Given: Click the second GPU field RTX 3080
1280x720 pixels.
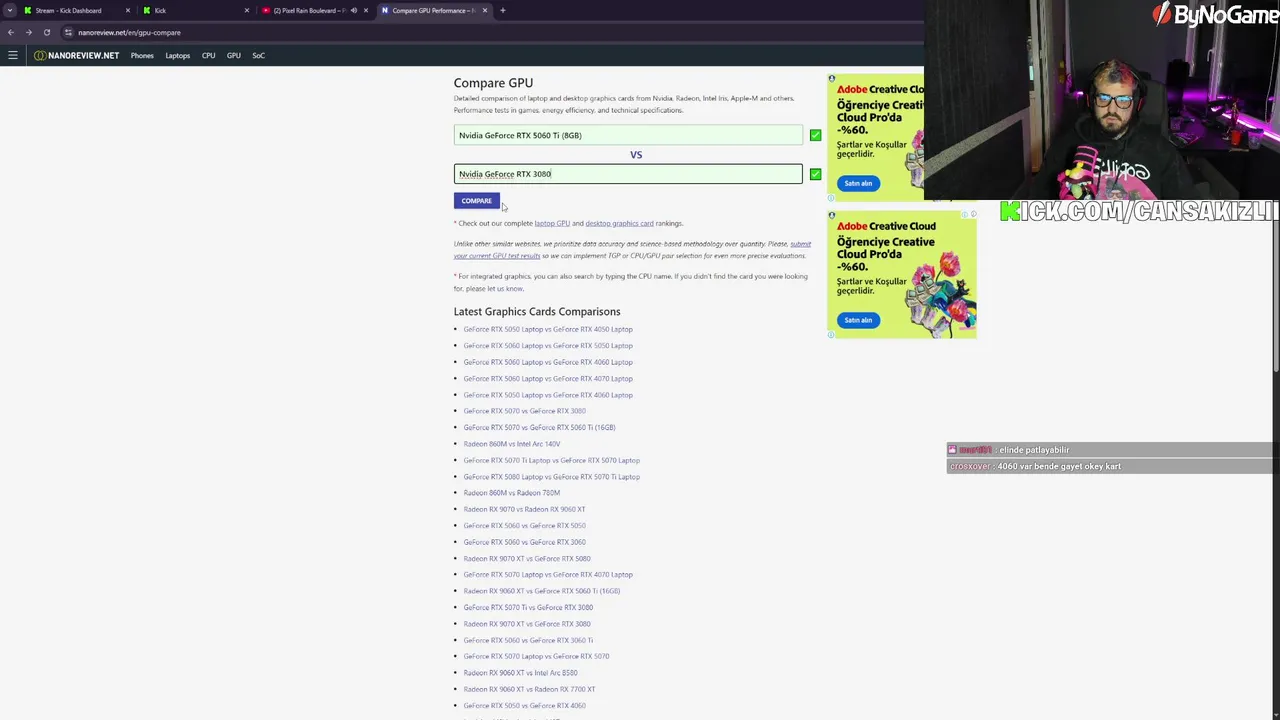Looking at the screenshot, I should pyautogui.click(x=628, y=174).
